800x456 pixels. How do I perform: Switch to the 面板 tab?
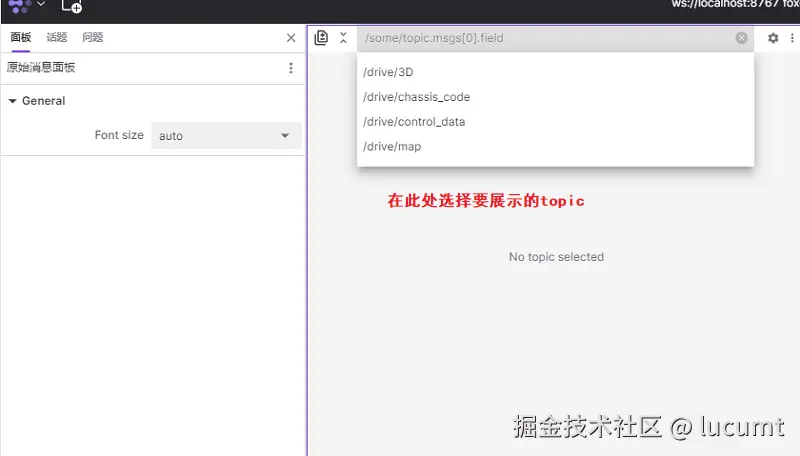point(21,37)
